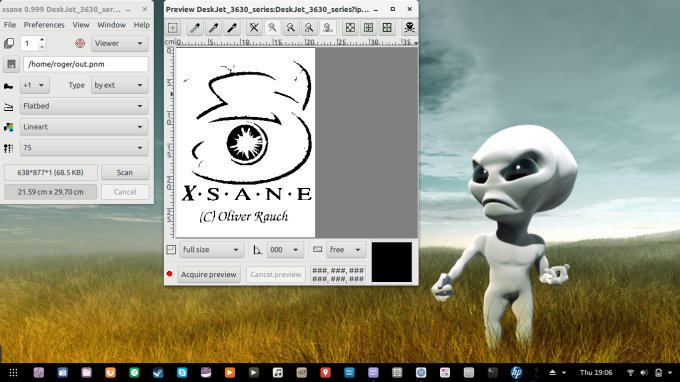Click the target icon beside Viewer dropdown

[x=80, y=43]
